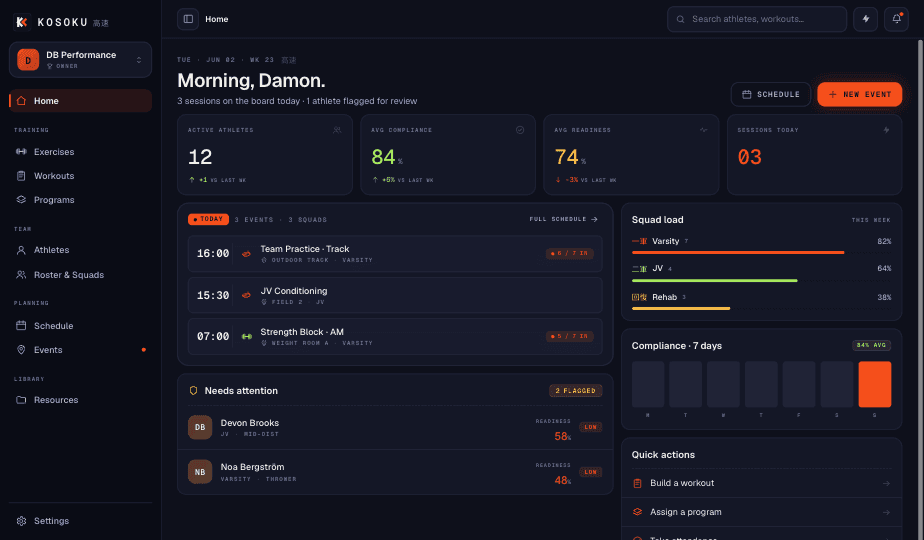Image resolution: width=924 pixels, height=540 pixels.
Task: Open the lightning quick actions icon
Action: (866, 19)
